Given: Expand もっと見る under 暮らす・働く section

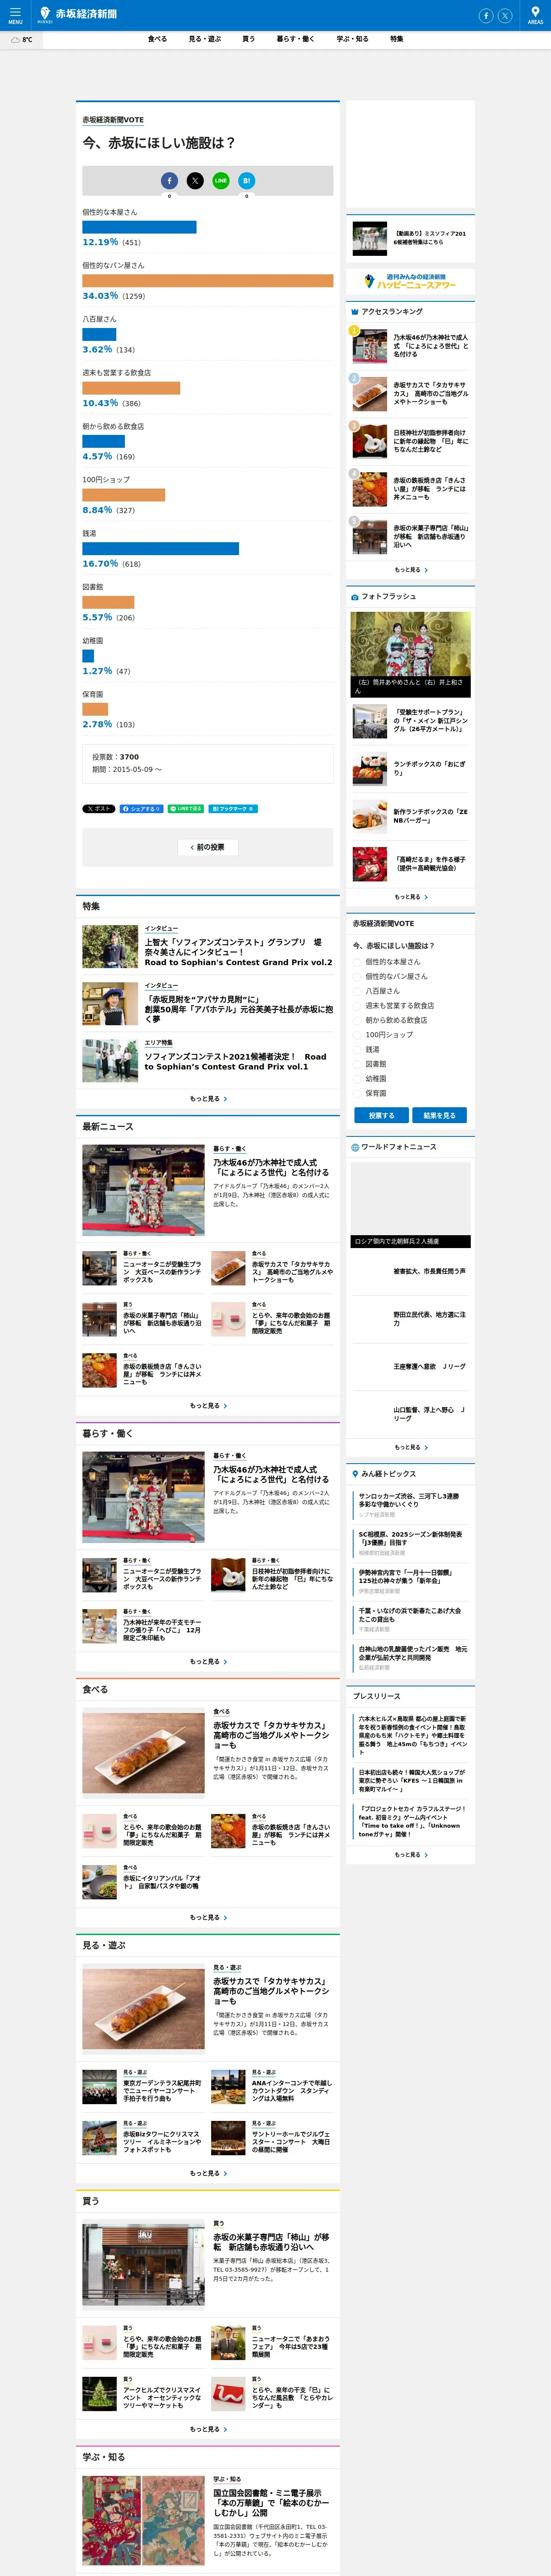Looking at the screenshot, I should pos(208,1662).
